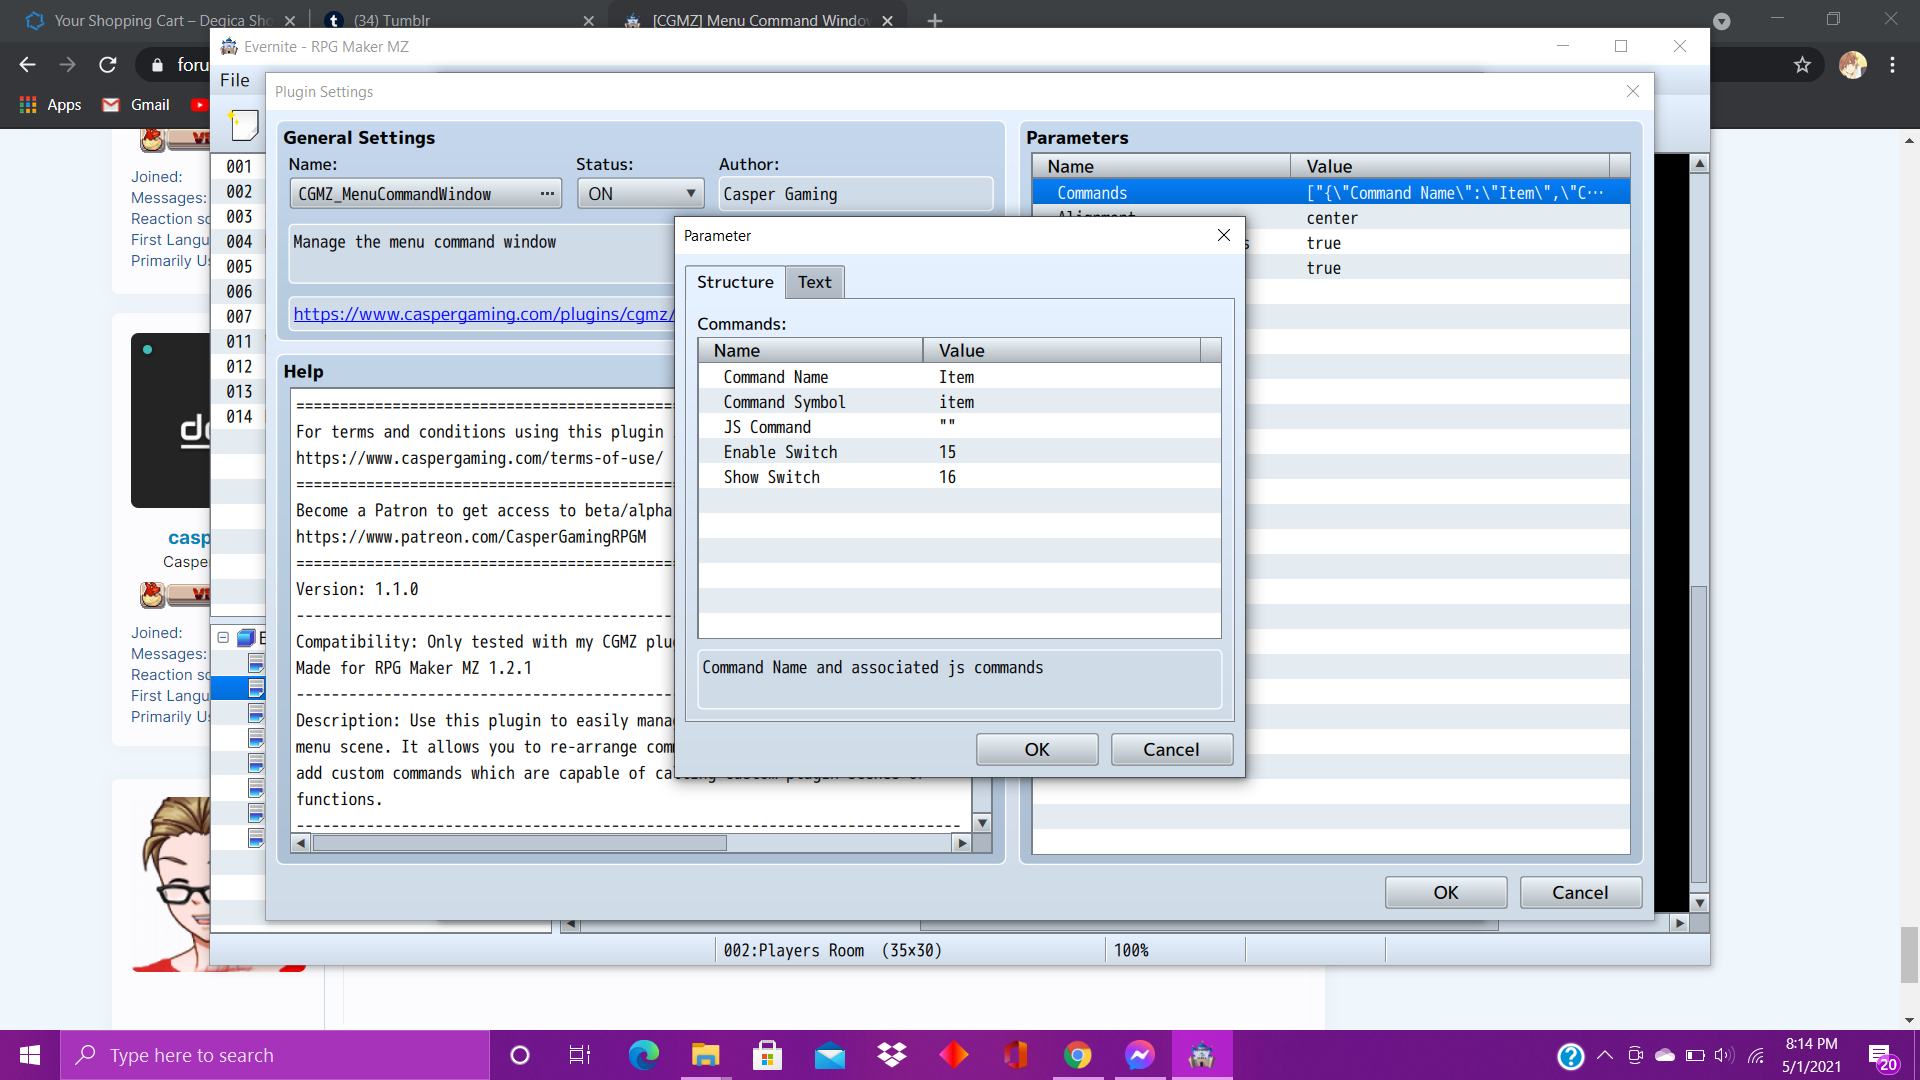Collapse the map tree root node
The image size is (1920, 1080).
pyautogui.click(x=223, y=638)
